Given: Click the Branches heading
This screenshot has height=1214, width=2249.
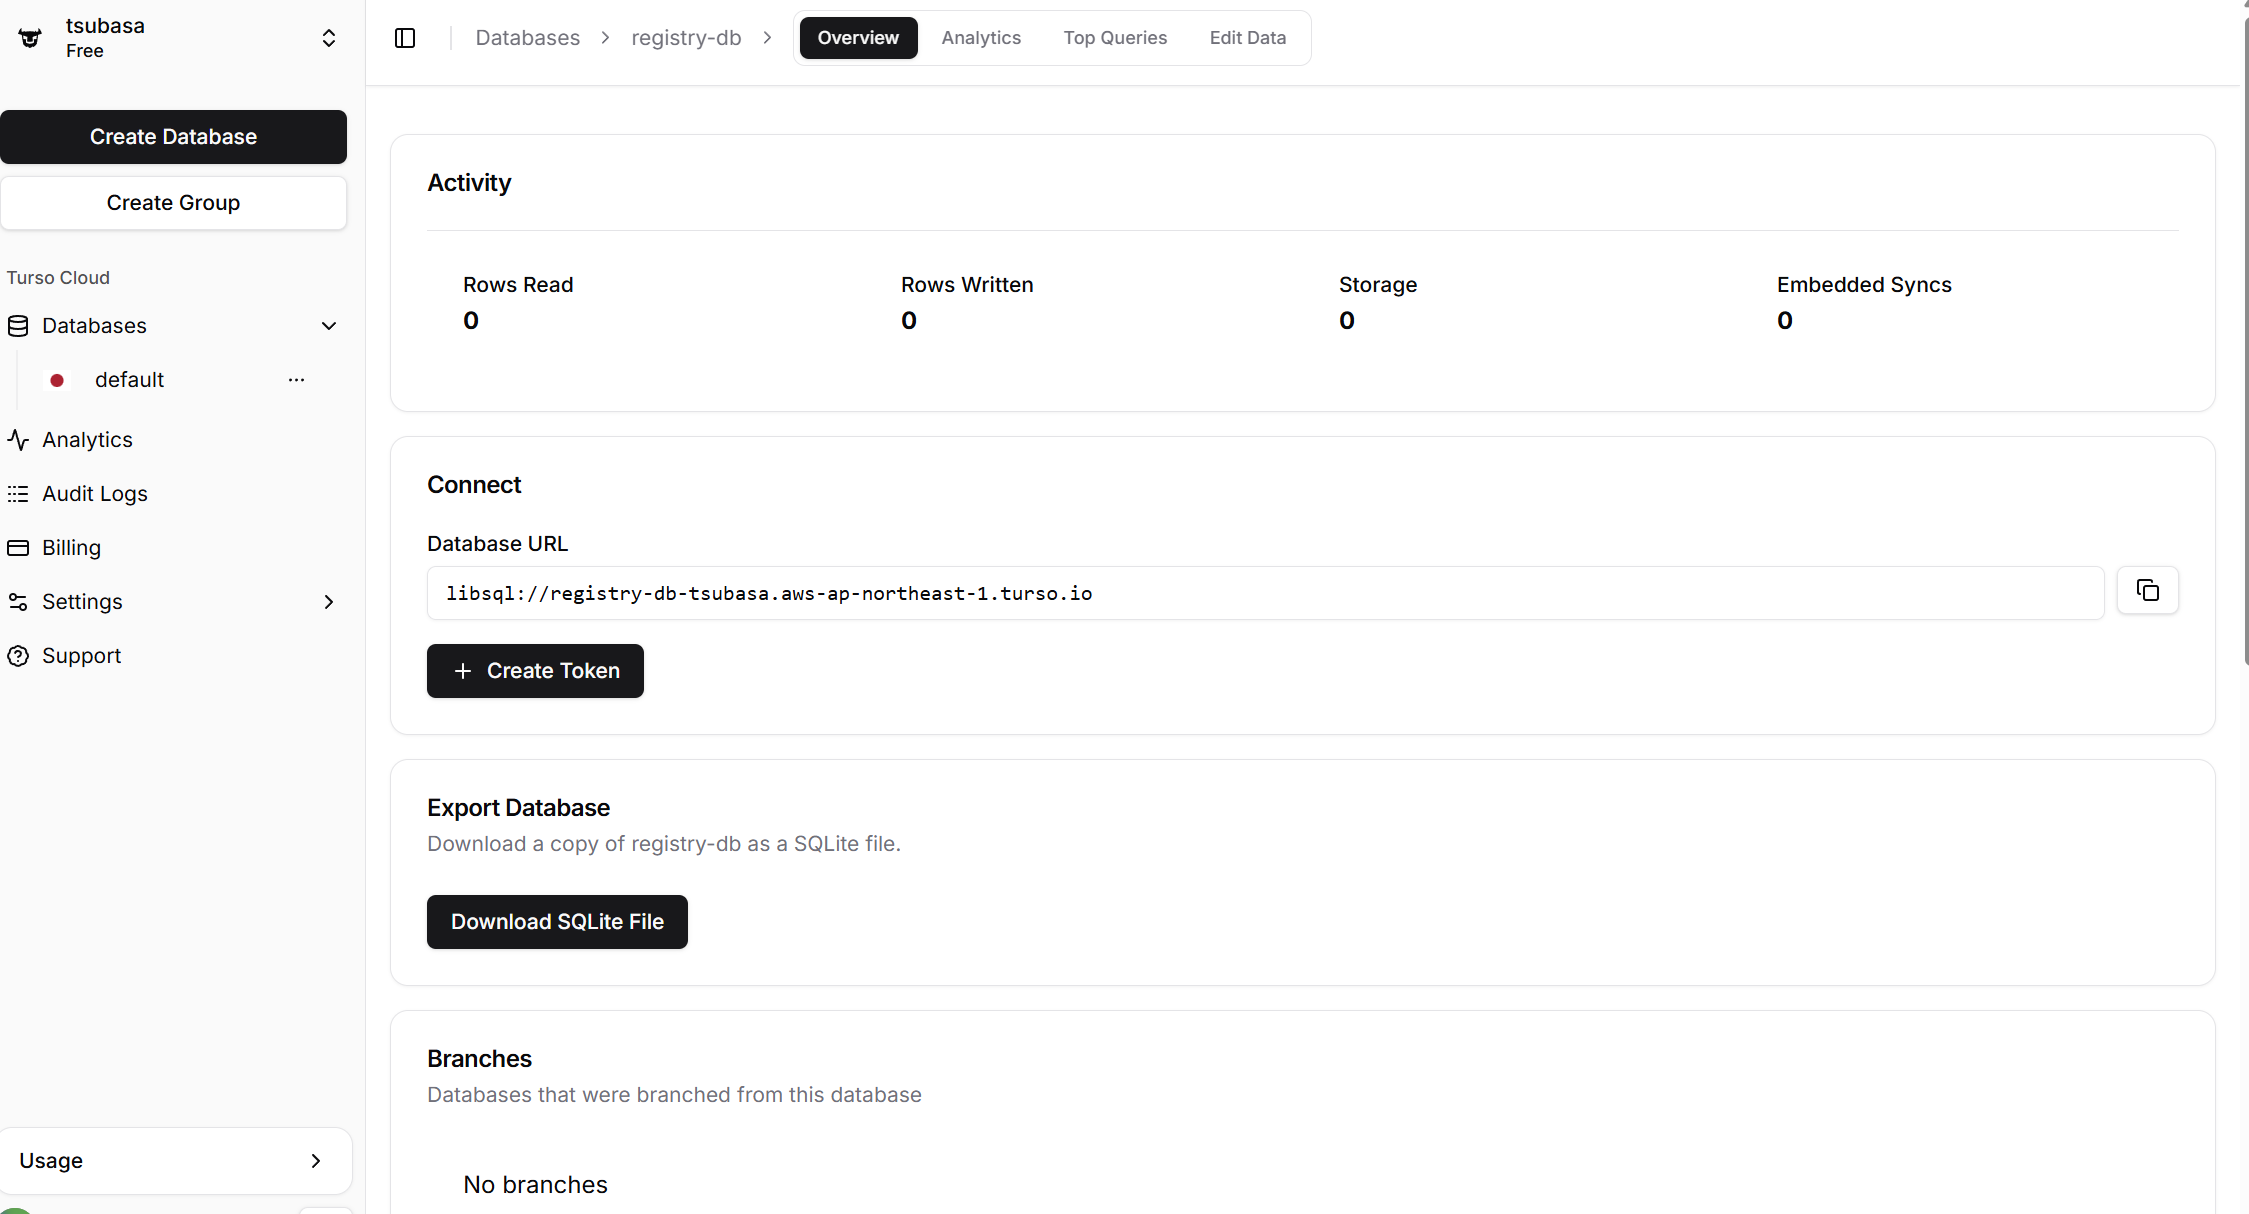Looking at the screenshot, I should (479, 1059).
